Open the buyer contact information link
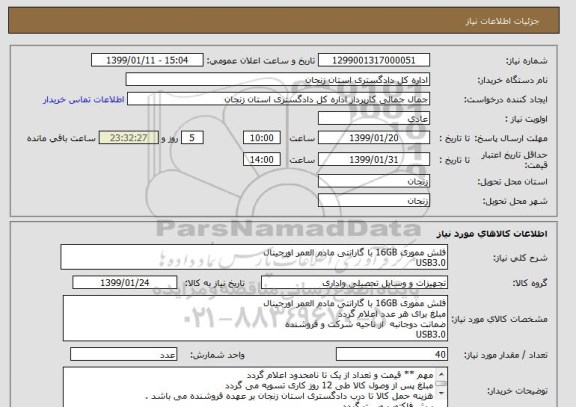The image size is (576, 407). point(84,100)
